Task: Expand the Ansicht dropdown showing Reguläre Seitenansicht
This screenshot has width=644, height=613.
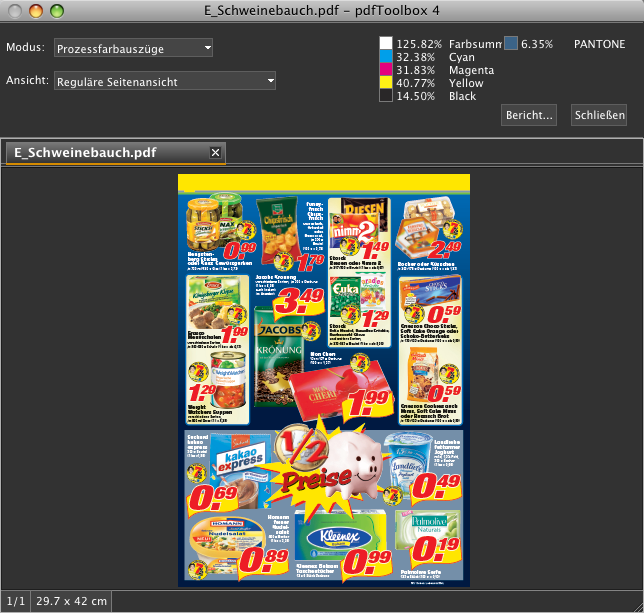Action: tap(165, 80)
